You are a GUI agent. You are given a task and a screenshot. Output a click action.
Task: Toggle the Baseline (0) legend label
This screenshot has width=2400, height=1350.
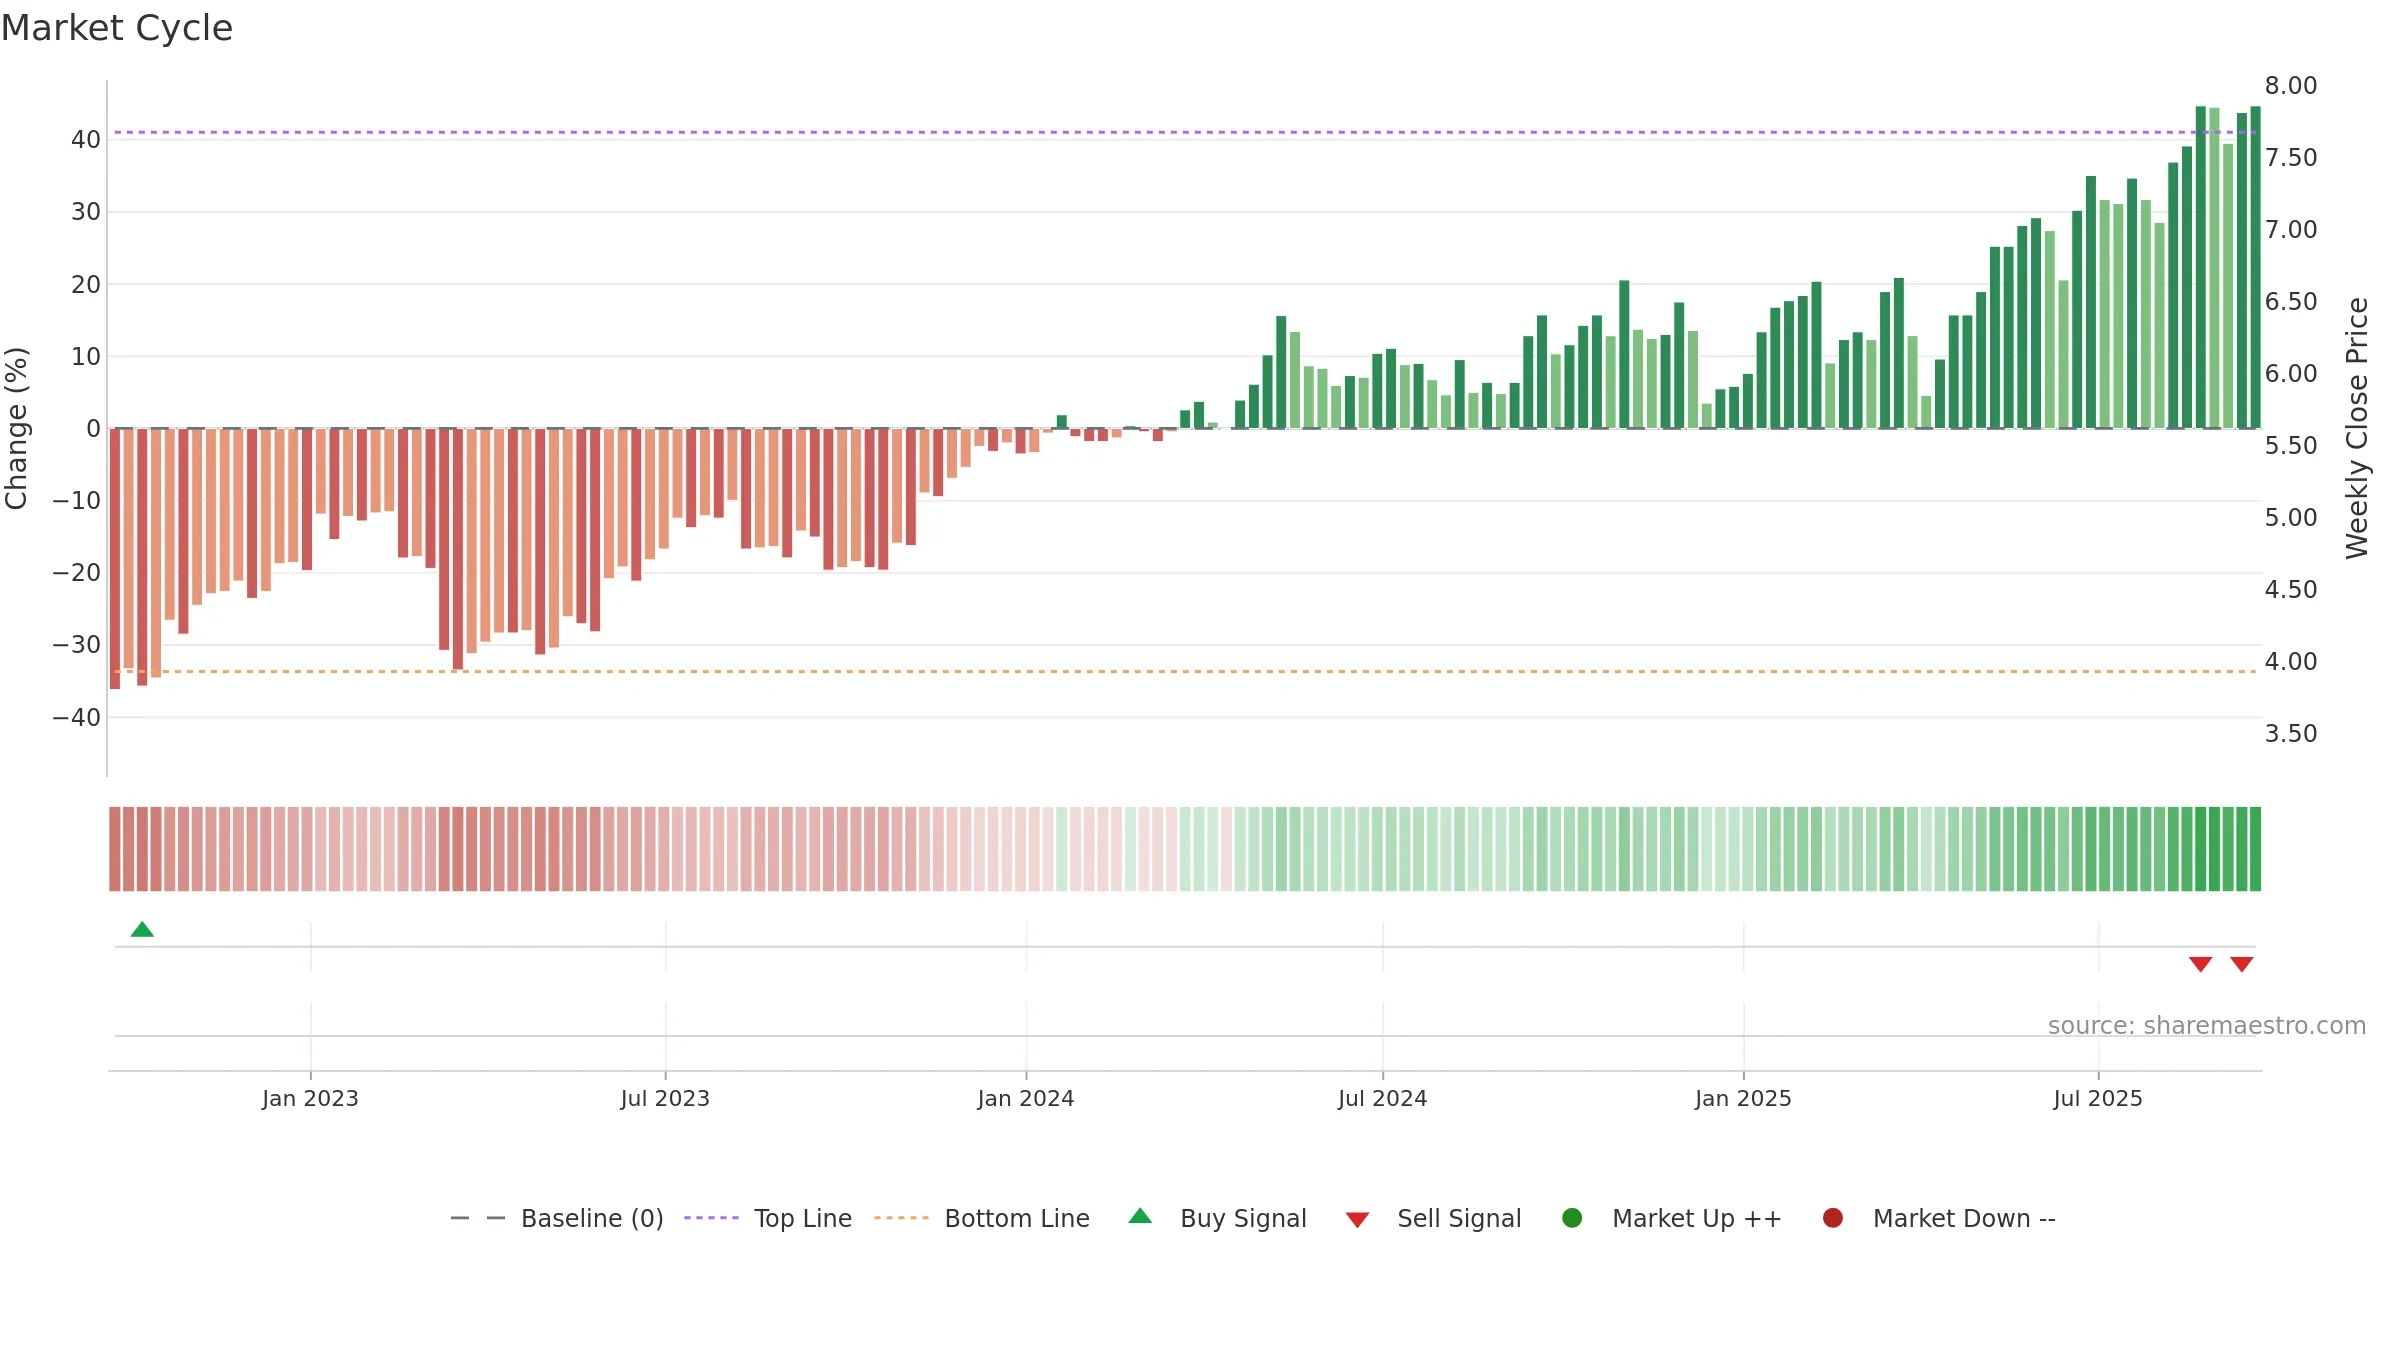coord(592,1218)
